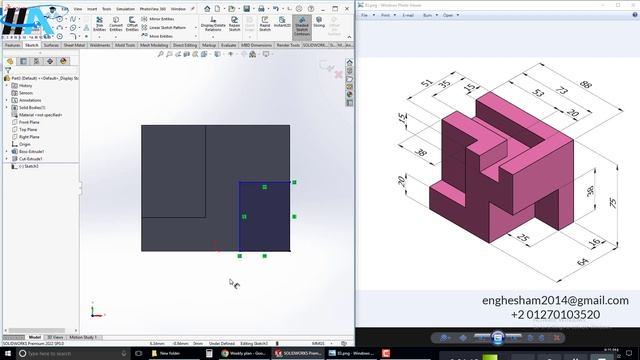This screenshot has height=360, width=640.
Task: Open the Window menu in SolidWorks
Action: [x=178, y=9]
